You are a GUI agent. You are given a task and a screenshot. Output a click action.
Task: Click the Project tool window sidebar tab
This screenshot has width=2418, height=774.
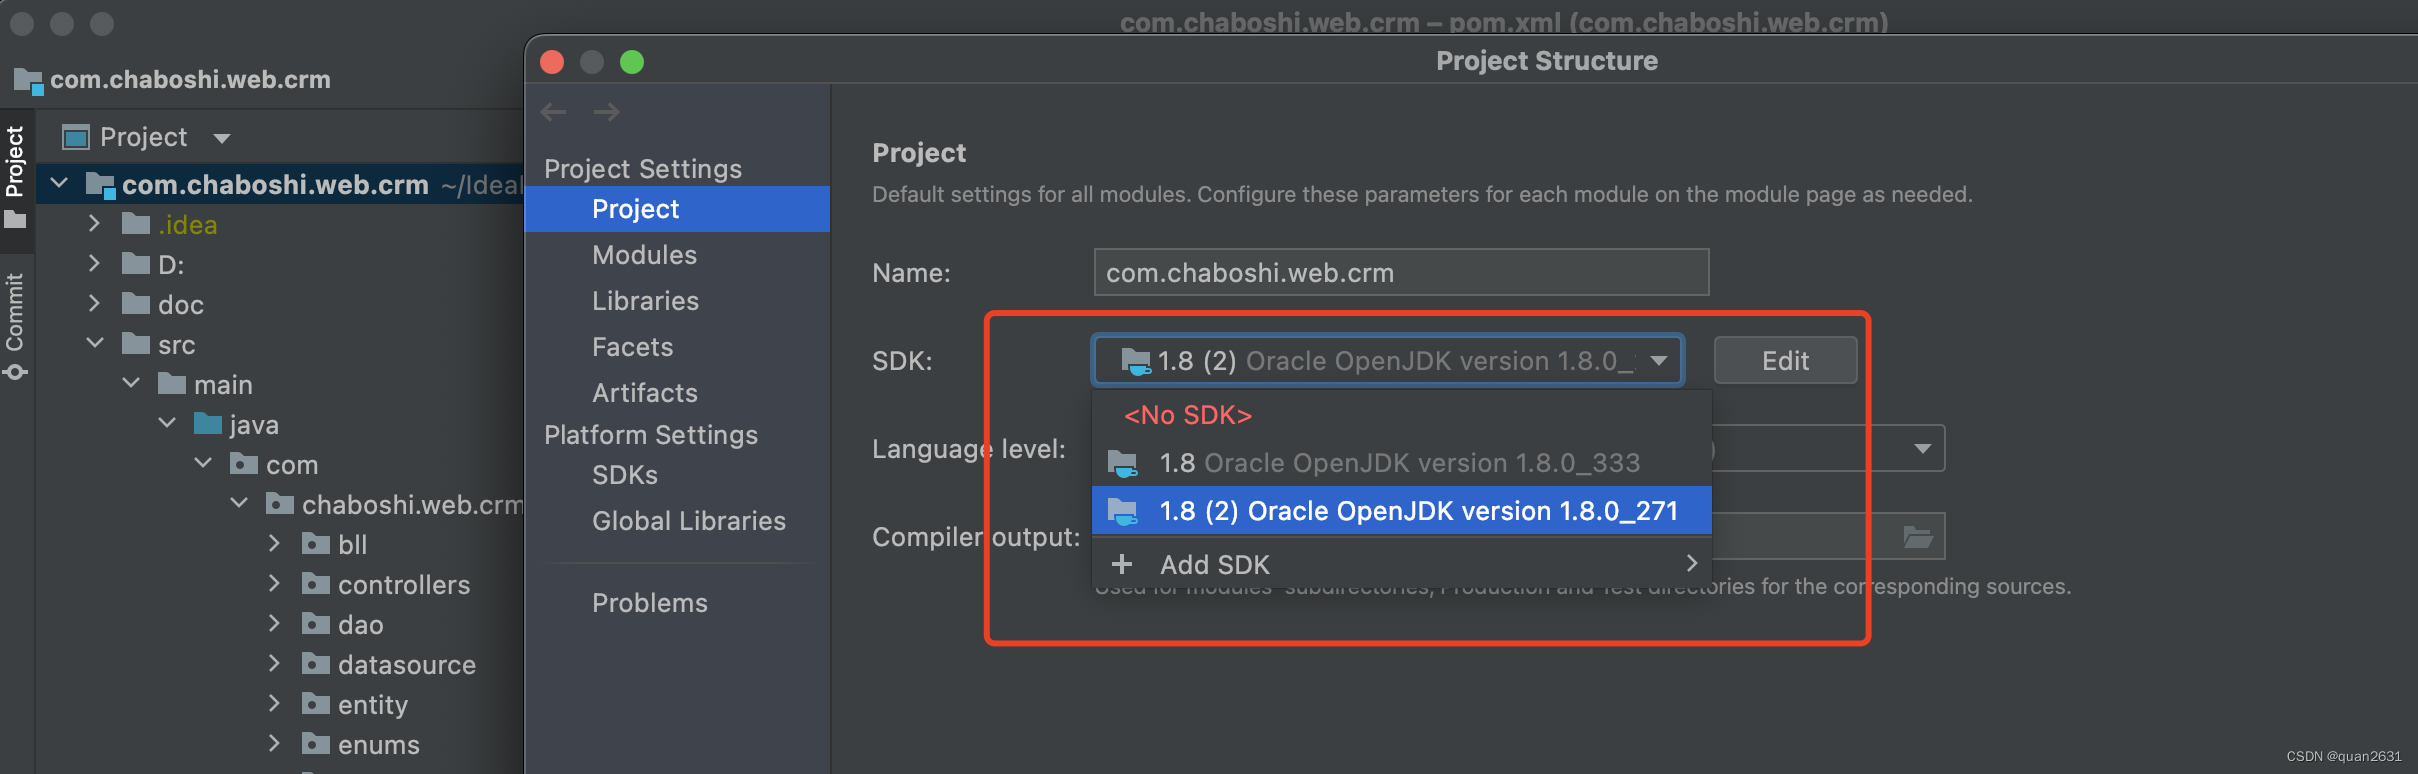(x=15, y=176)
